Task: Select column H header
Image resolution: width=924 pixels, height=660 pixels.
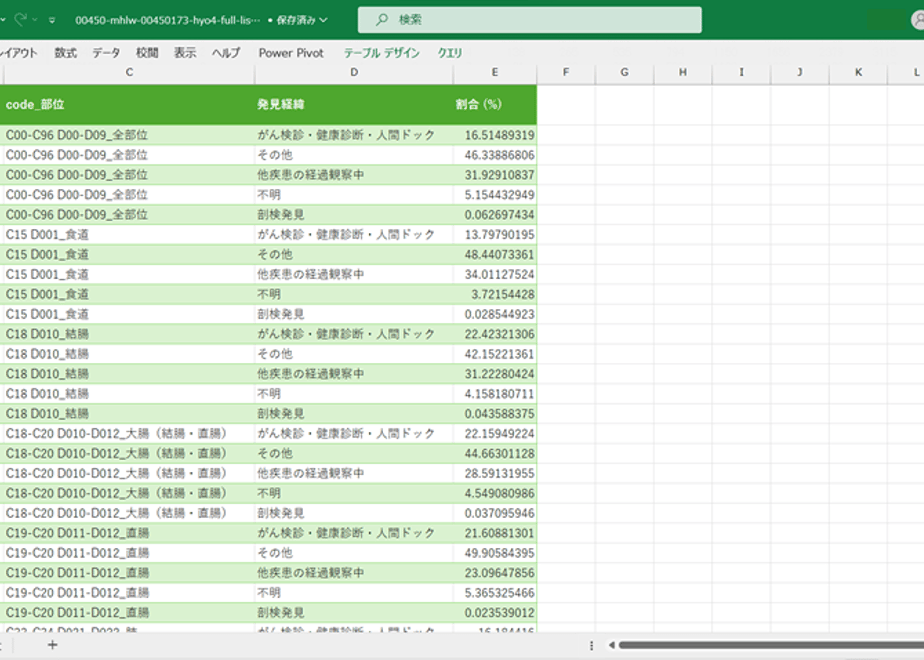Action: coord(682,72)
